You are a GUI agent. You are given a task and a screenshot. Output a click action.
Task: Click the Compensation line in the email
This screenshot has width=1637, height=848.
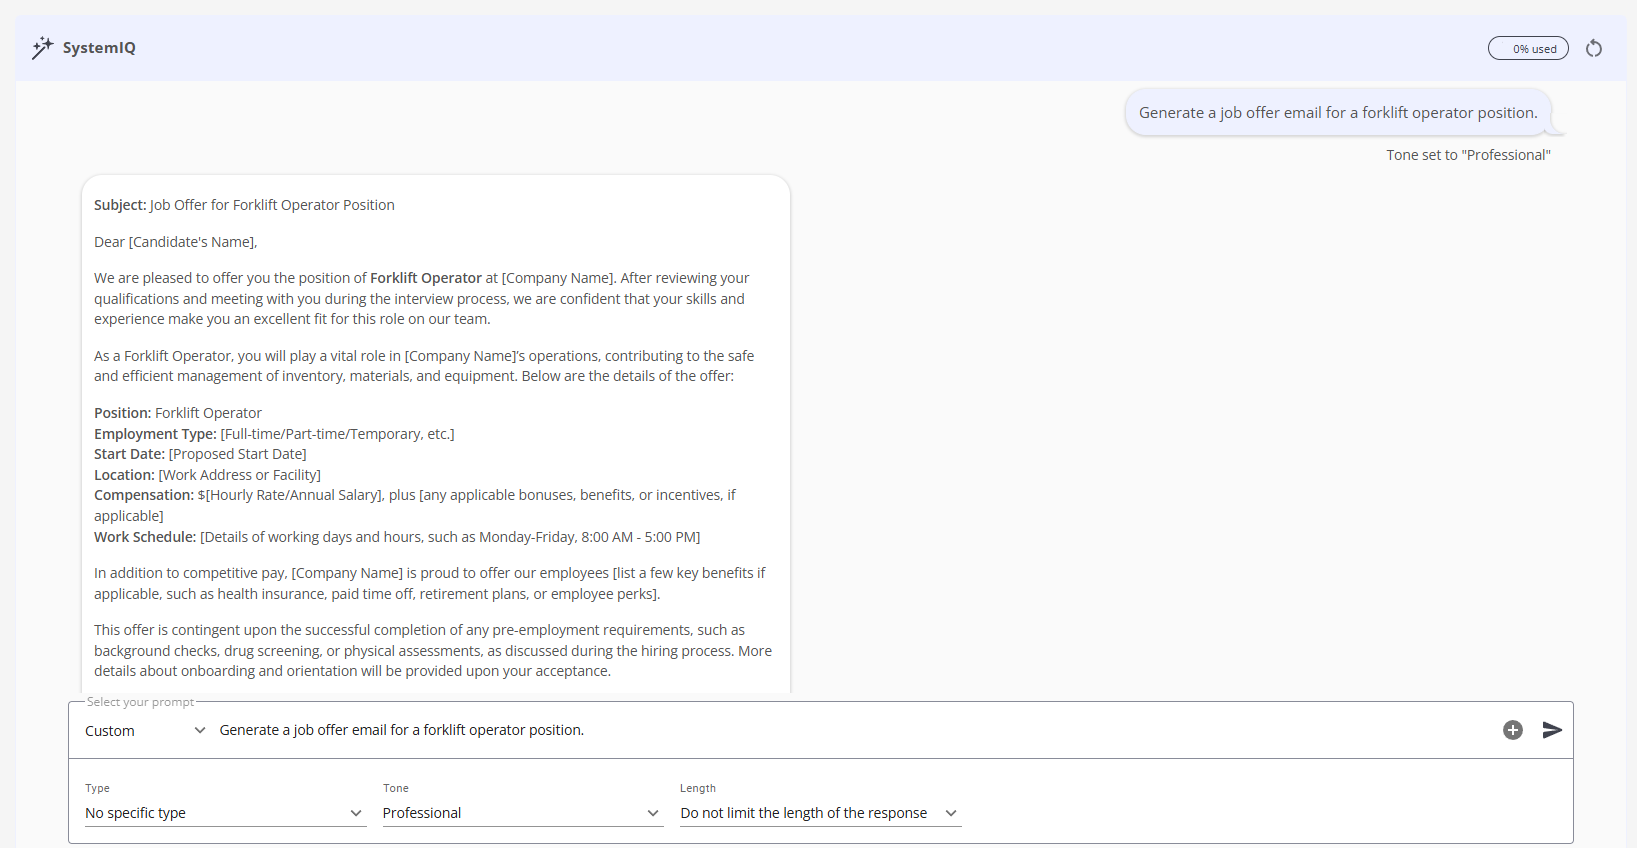[415, 505]
